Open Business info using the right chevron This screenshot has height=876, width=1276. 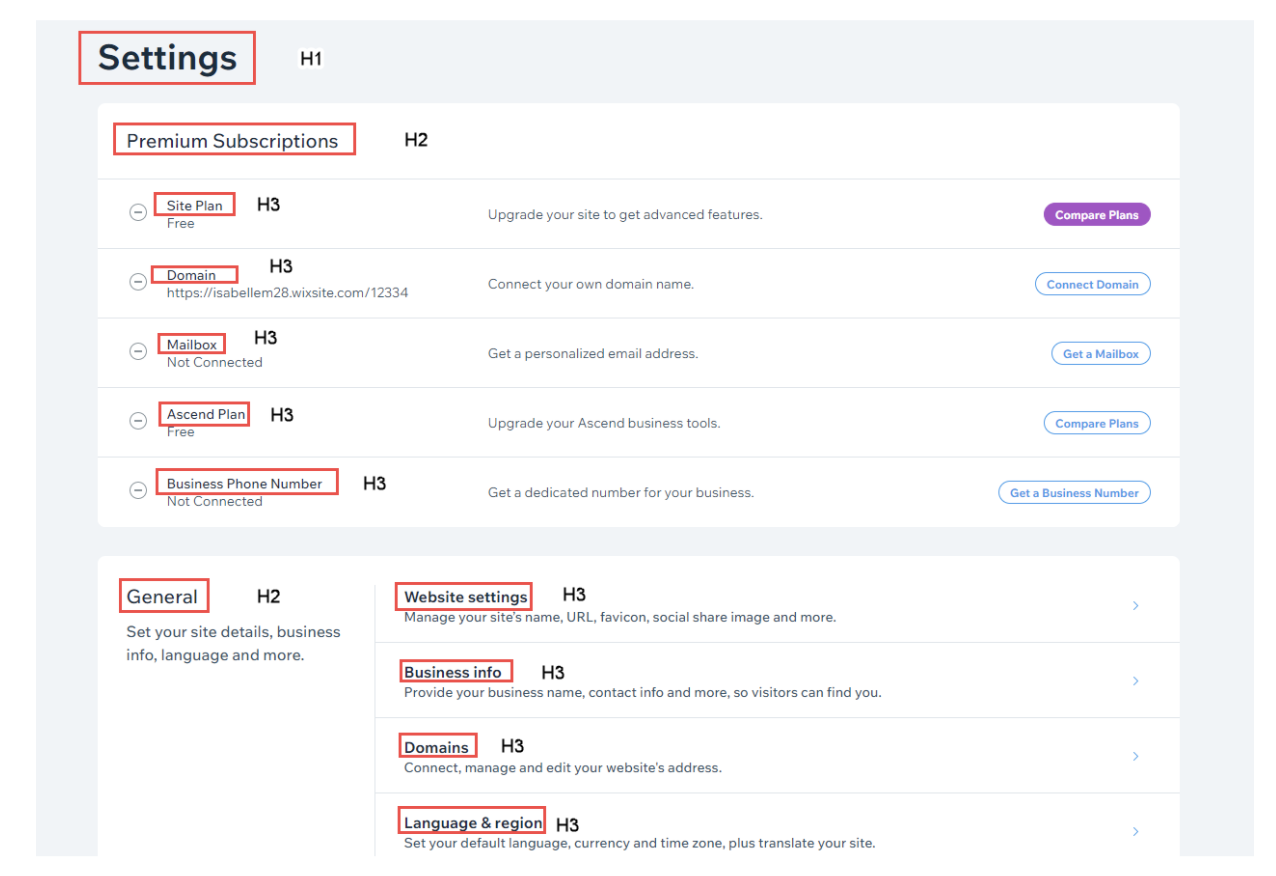[1135, 681]
